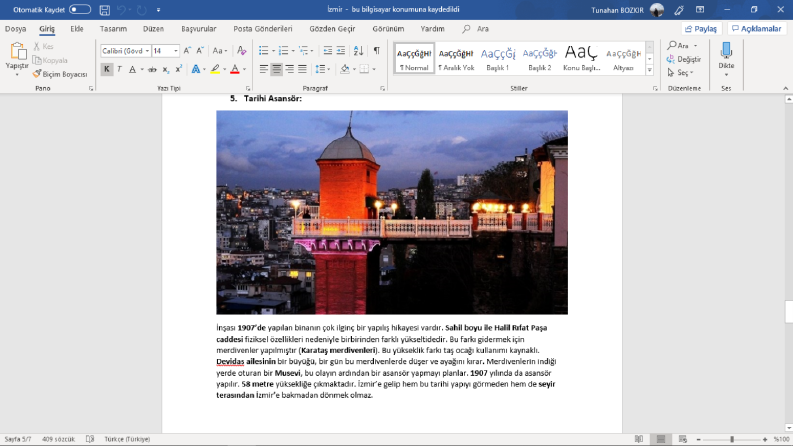The height and width of the screenshot is (446, 793).
Task: Click the 409 sözcük word count
Action: (x=58, y=439)
